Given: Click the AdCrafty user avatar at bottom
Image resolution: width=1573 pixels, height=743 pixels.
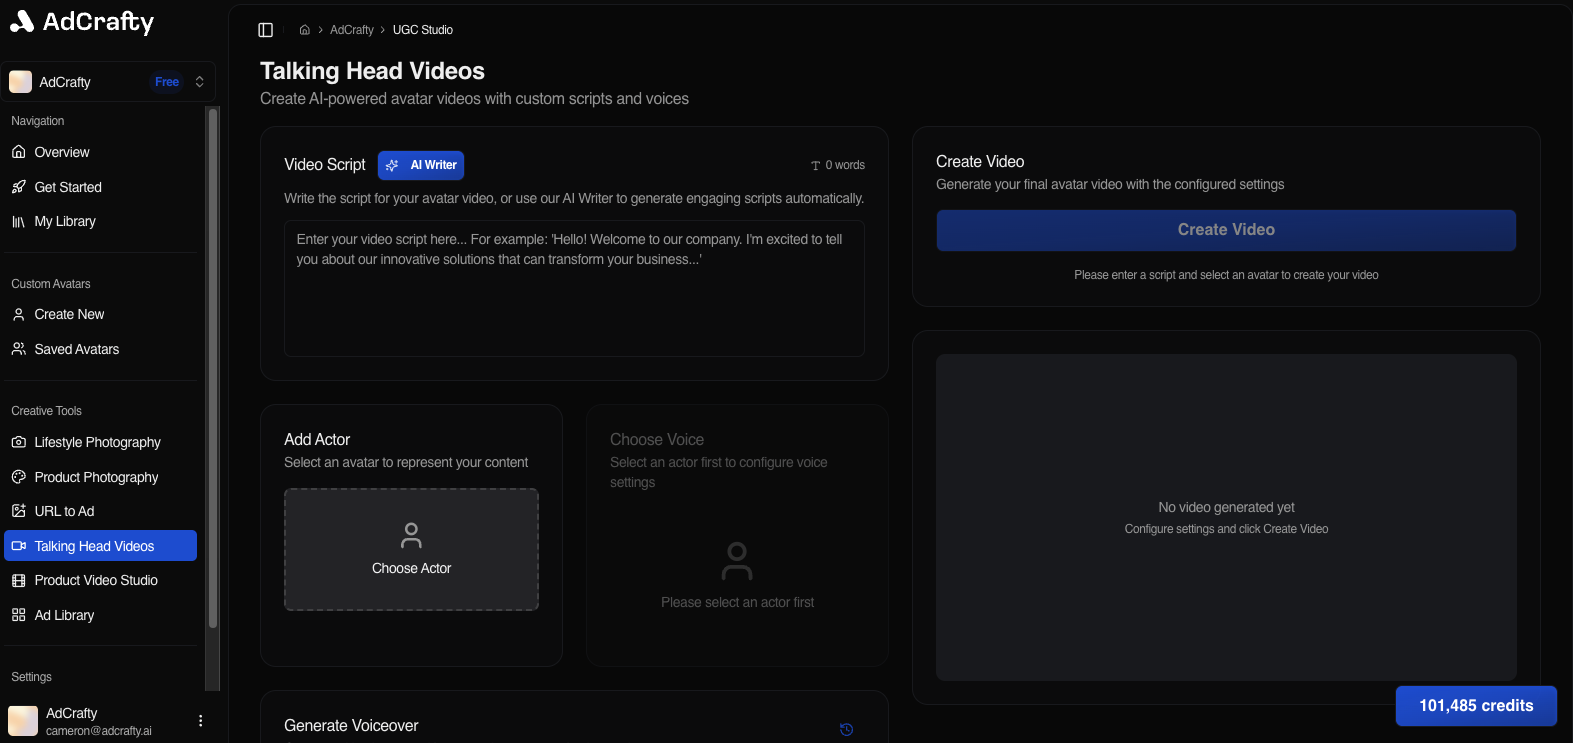Looking at the screenshot, I should pyautogui.click(x=23, y=721).
